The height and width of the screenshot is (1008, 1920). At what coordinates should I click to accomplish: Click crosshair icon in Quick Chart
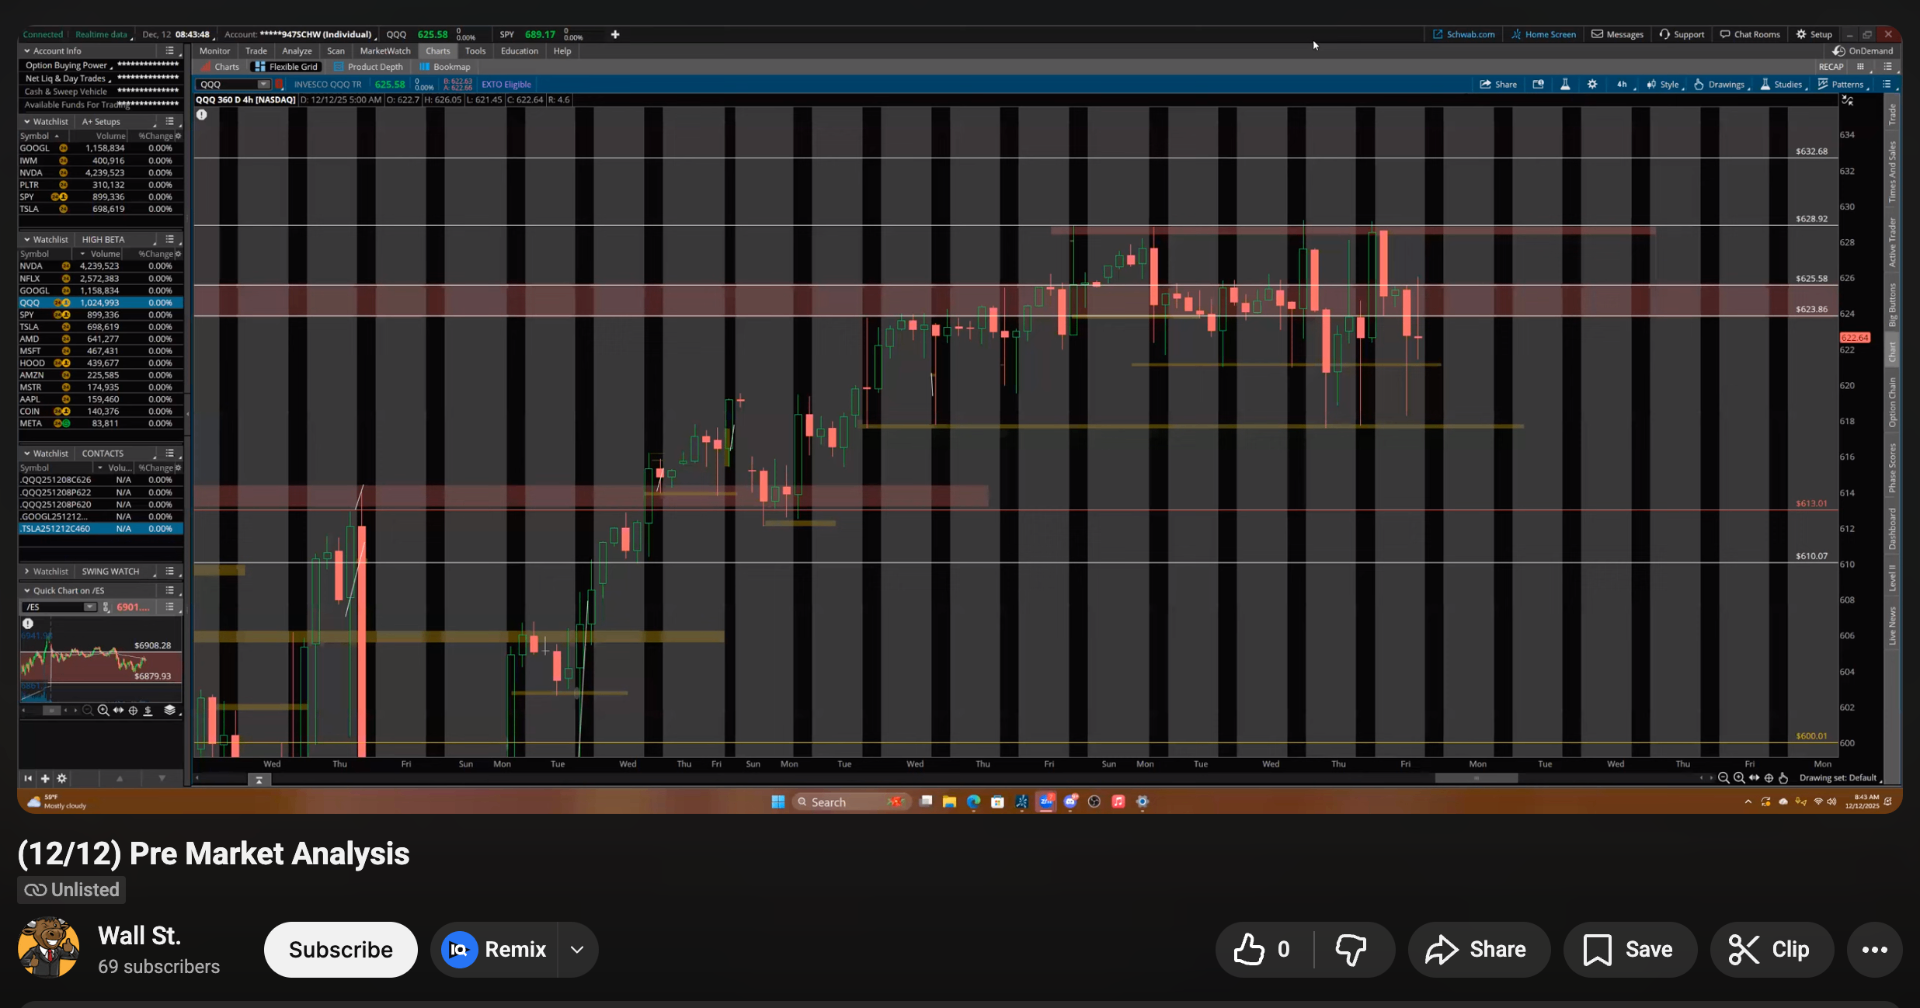pos(133,710)
